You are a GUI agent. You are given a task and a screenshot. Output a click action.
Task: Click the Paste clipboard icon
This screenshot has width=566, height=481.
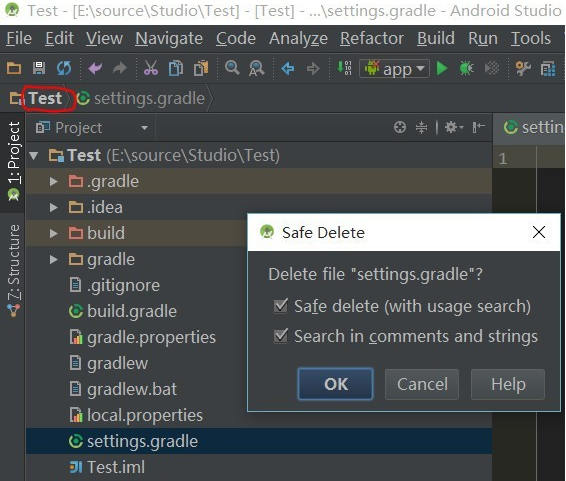201,68
